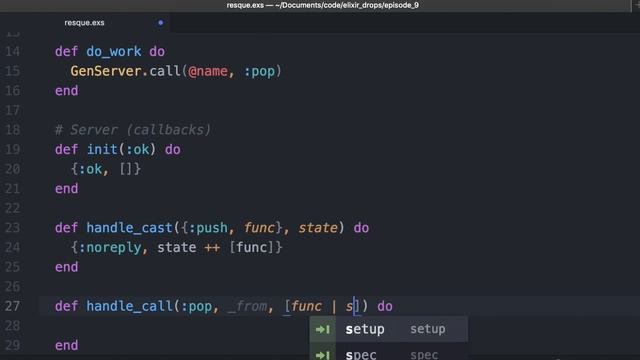Click the 'end' keyword on line 21
Screen dimensions: 640x360
[x=67, y=189]
